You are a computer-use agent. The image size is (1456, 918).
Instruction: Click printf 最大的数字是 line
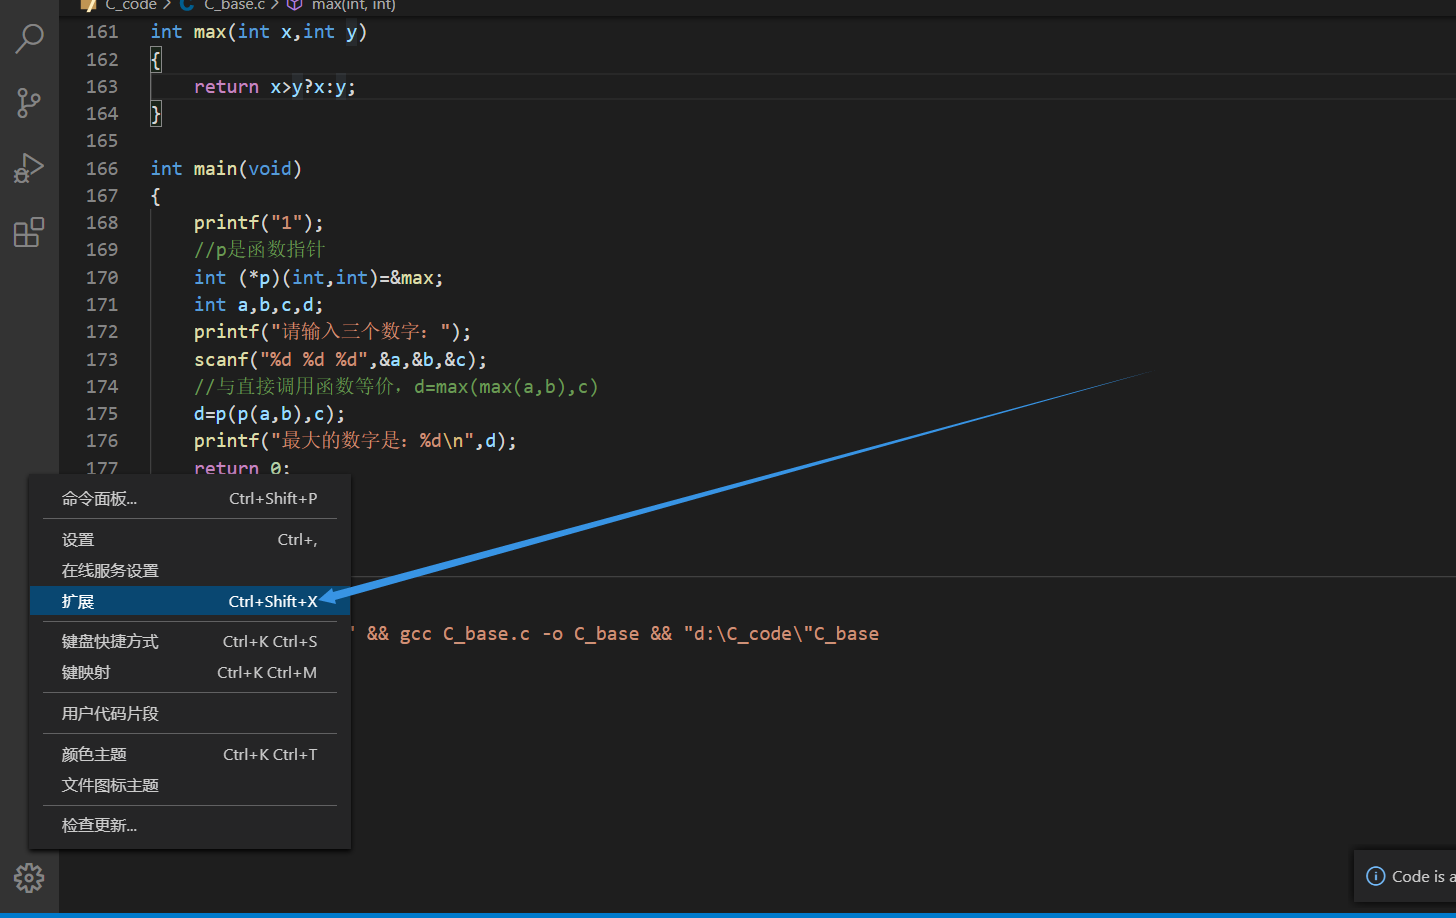pyautogui.click(x=355, y=440)
